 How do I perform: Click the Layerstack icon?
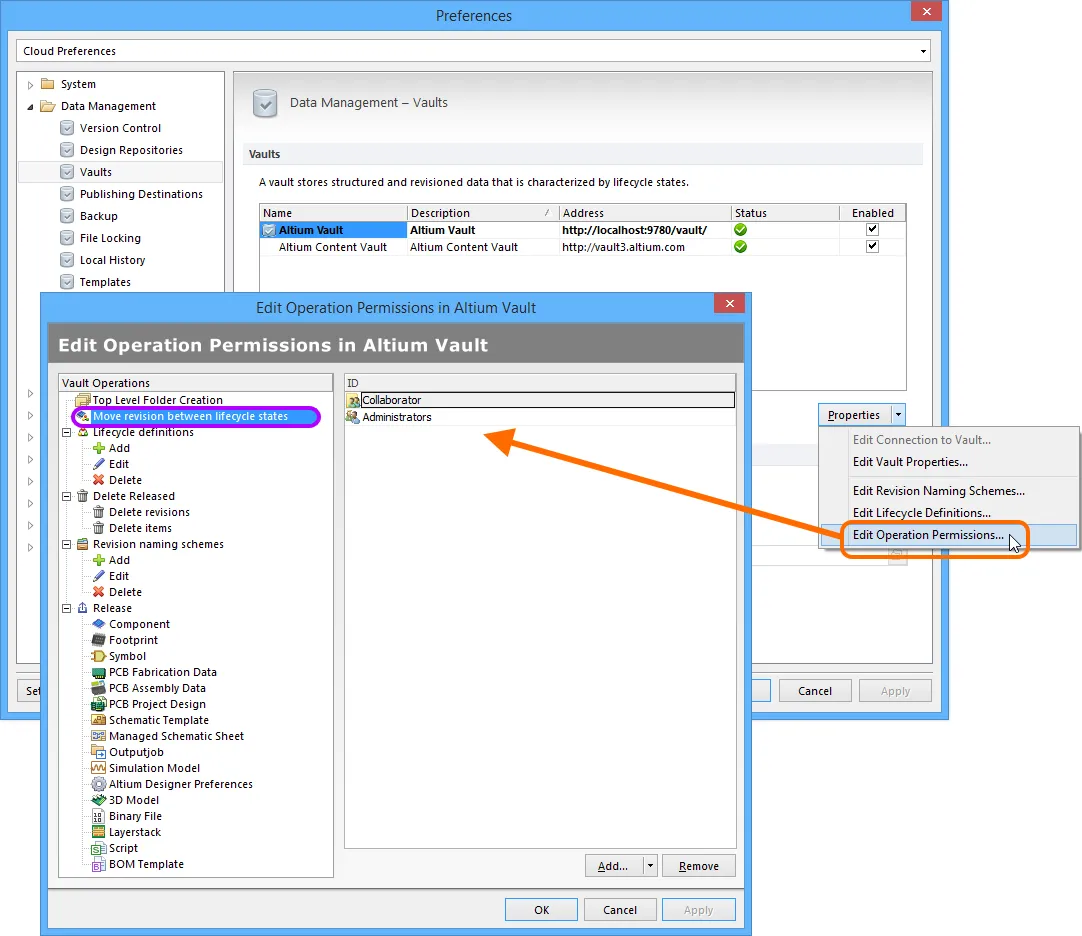click(x=99, y=832)
